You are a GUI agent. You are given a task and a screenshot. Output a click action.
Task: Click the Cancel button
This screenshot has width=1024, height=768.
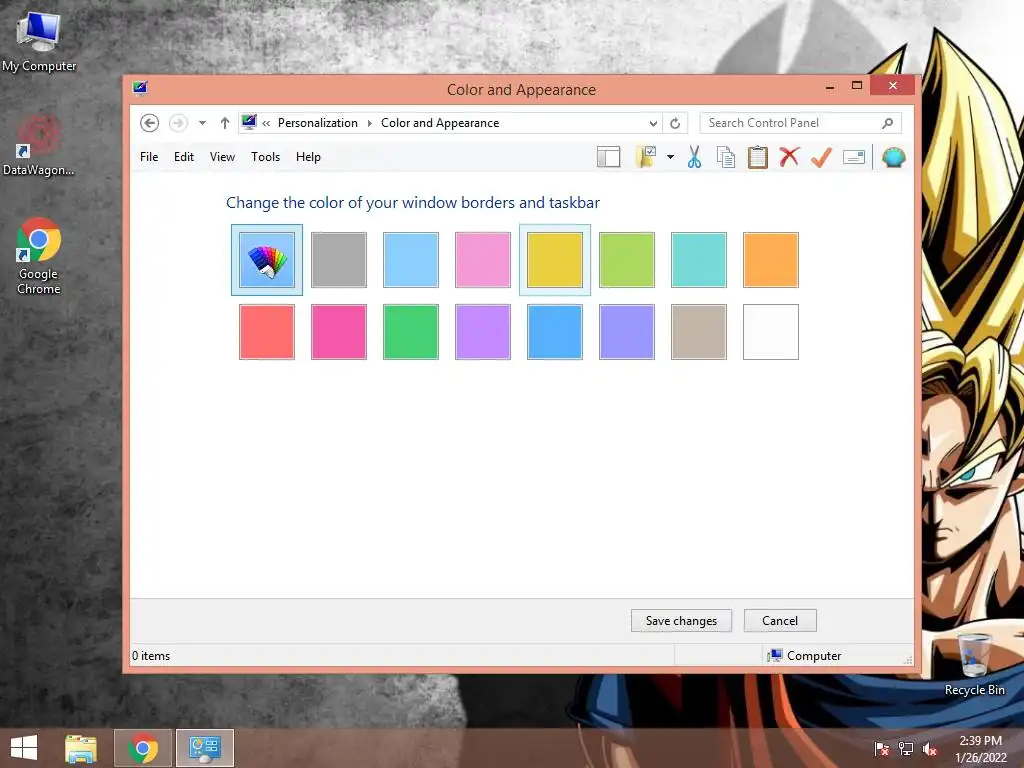[x=780, y=620]
